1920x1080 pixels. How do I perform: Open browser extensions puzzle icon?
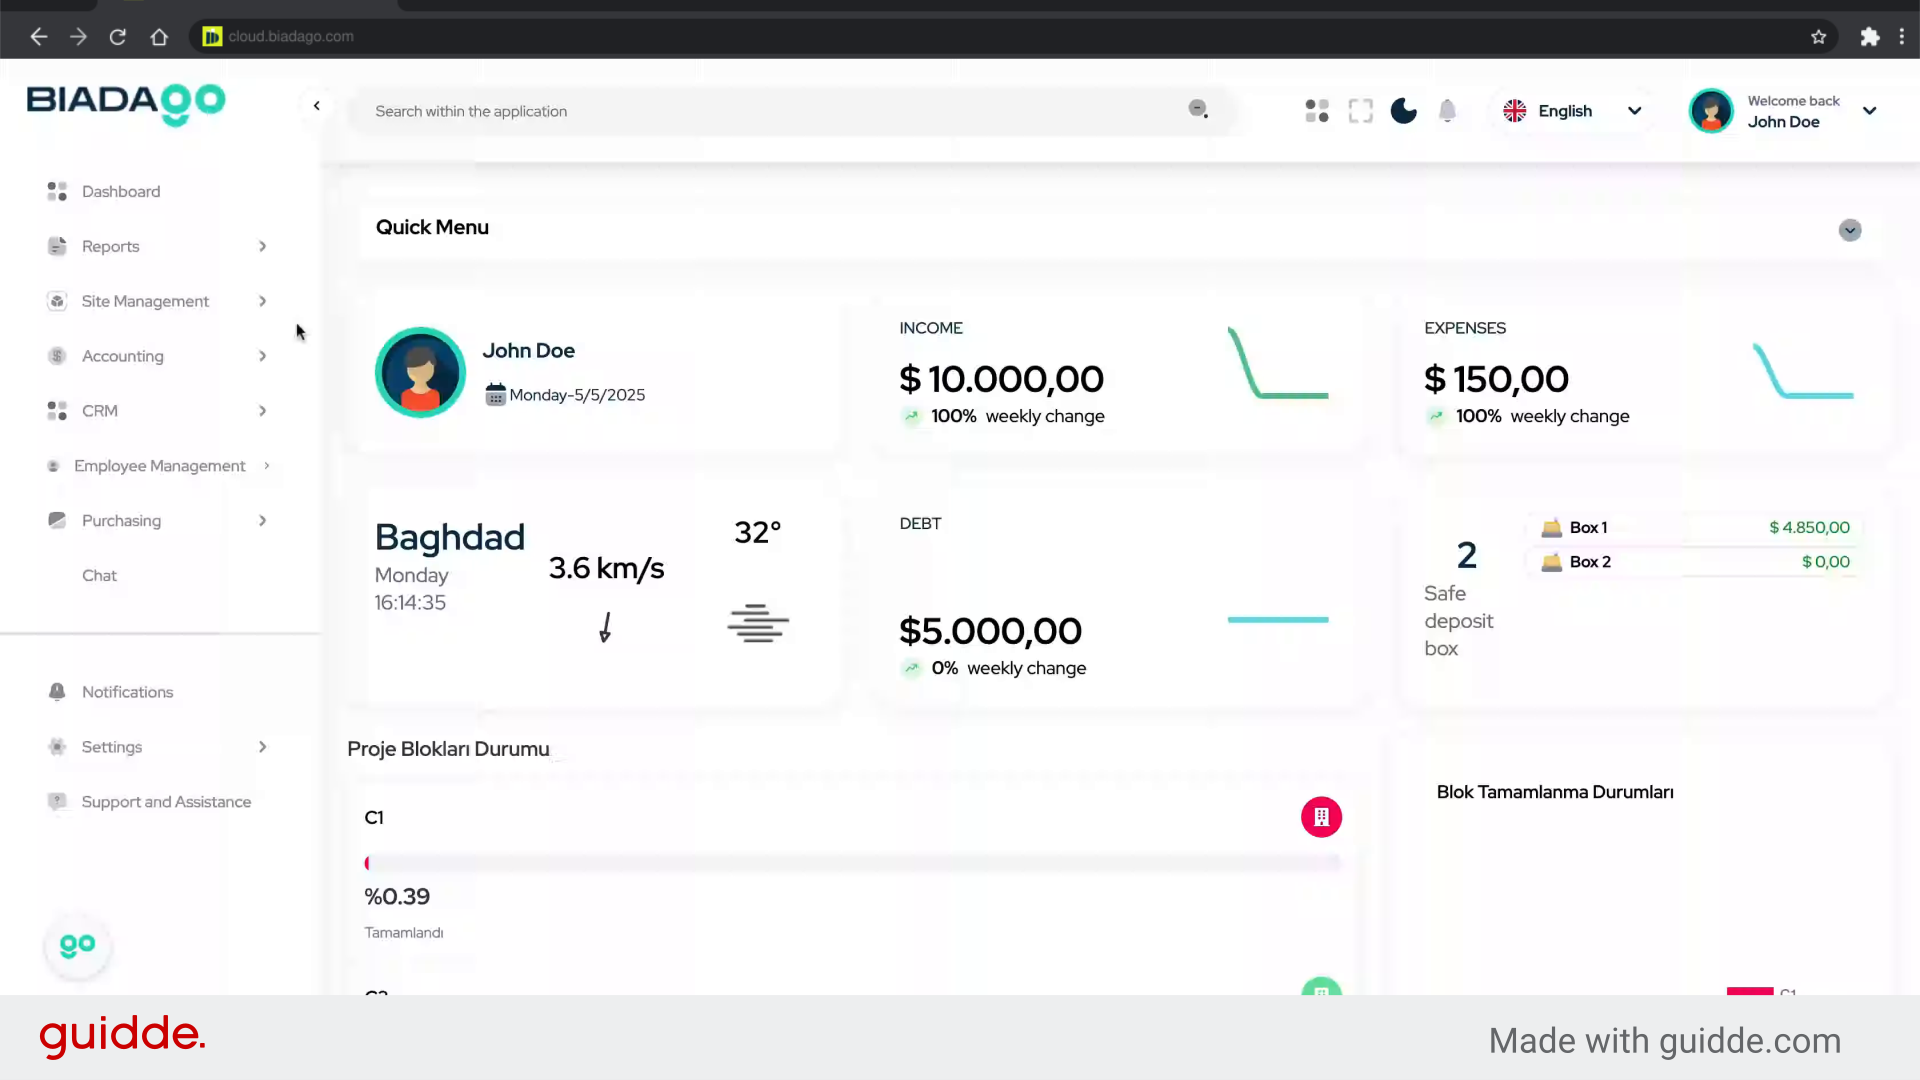pyautogui.click(x=1869, y=37)
